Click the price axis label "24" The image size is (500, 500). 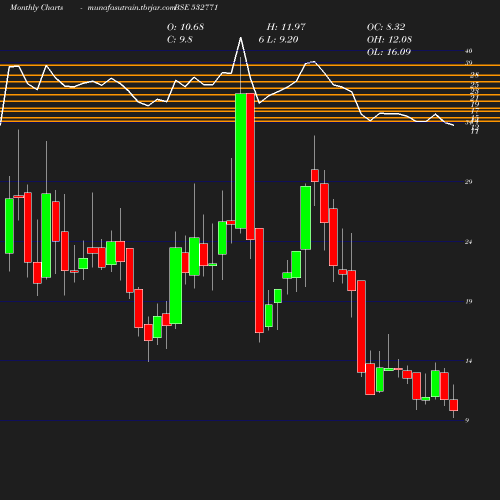tap(469, 242)
